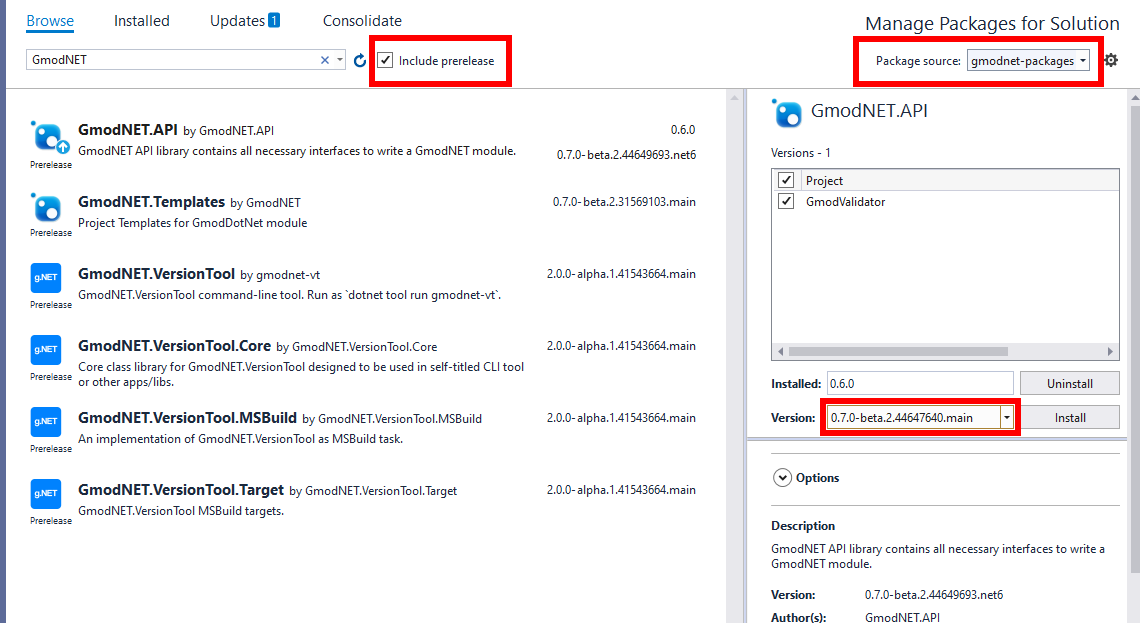Switch to the Consolidate tab
The image size is (1140, 623).
coord(362,21)
